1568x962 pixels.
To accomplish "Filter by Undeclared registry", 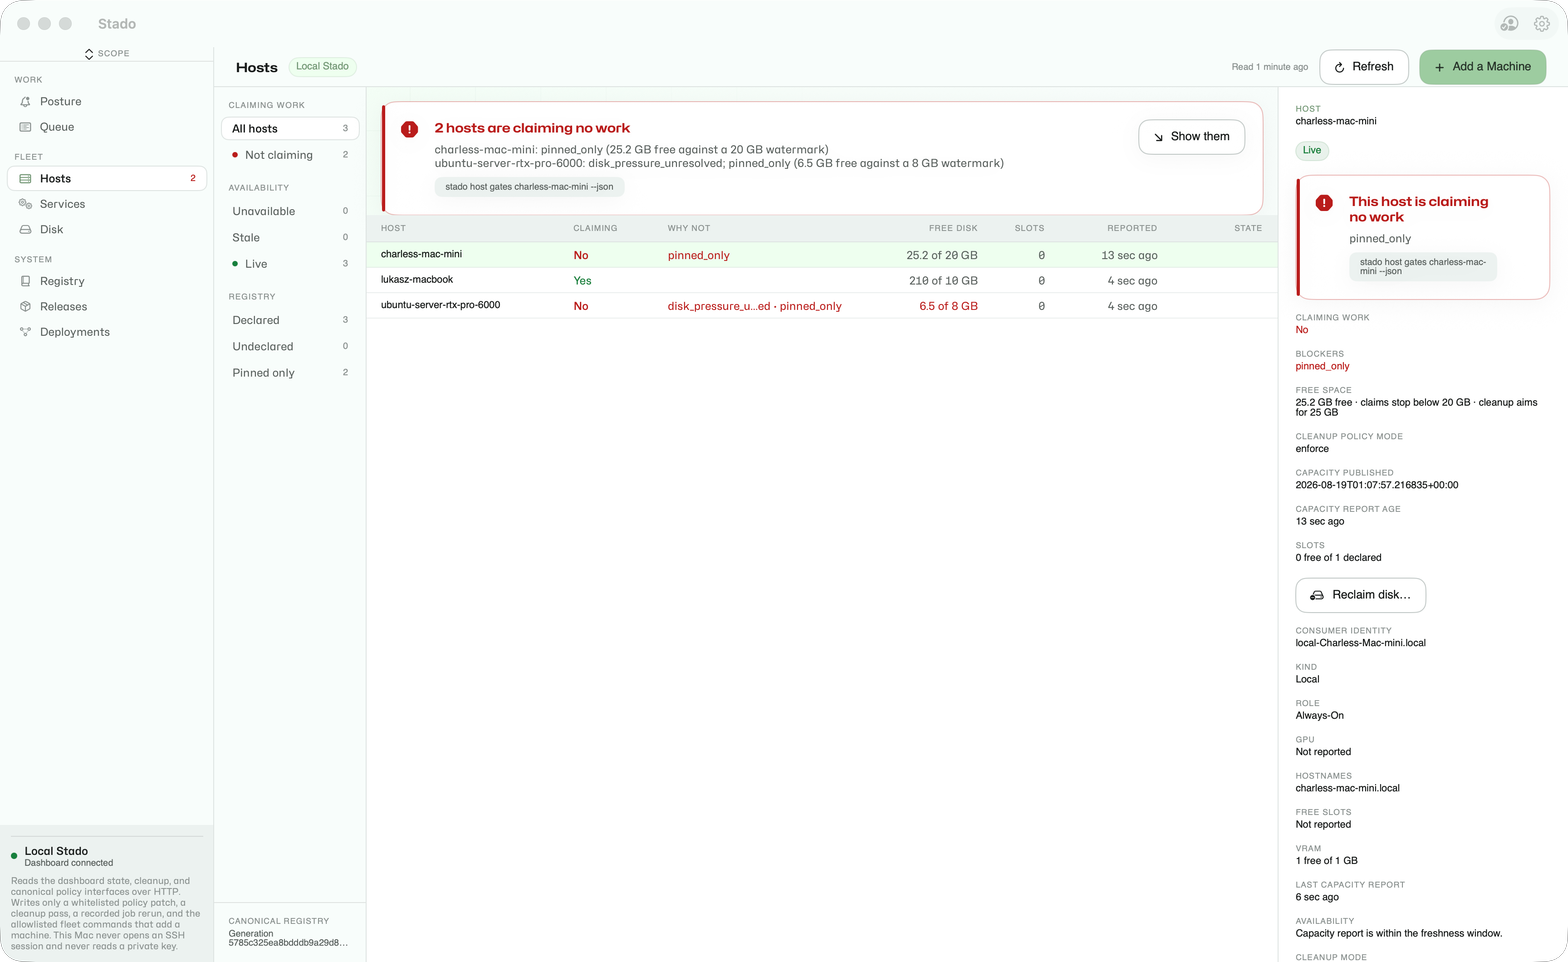I will point(289,347).
